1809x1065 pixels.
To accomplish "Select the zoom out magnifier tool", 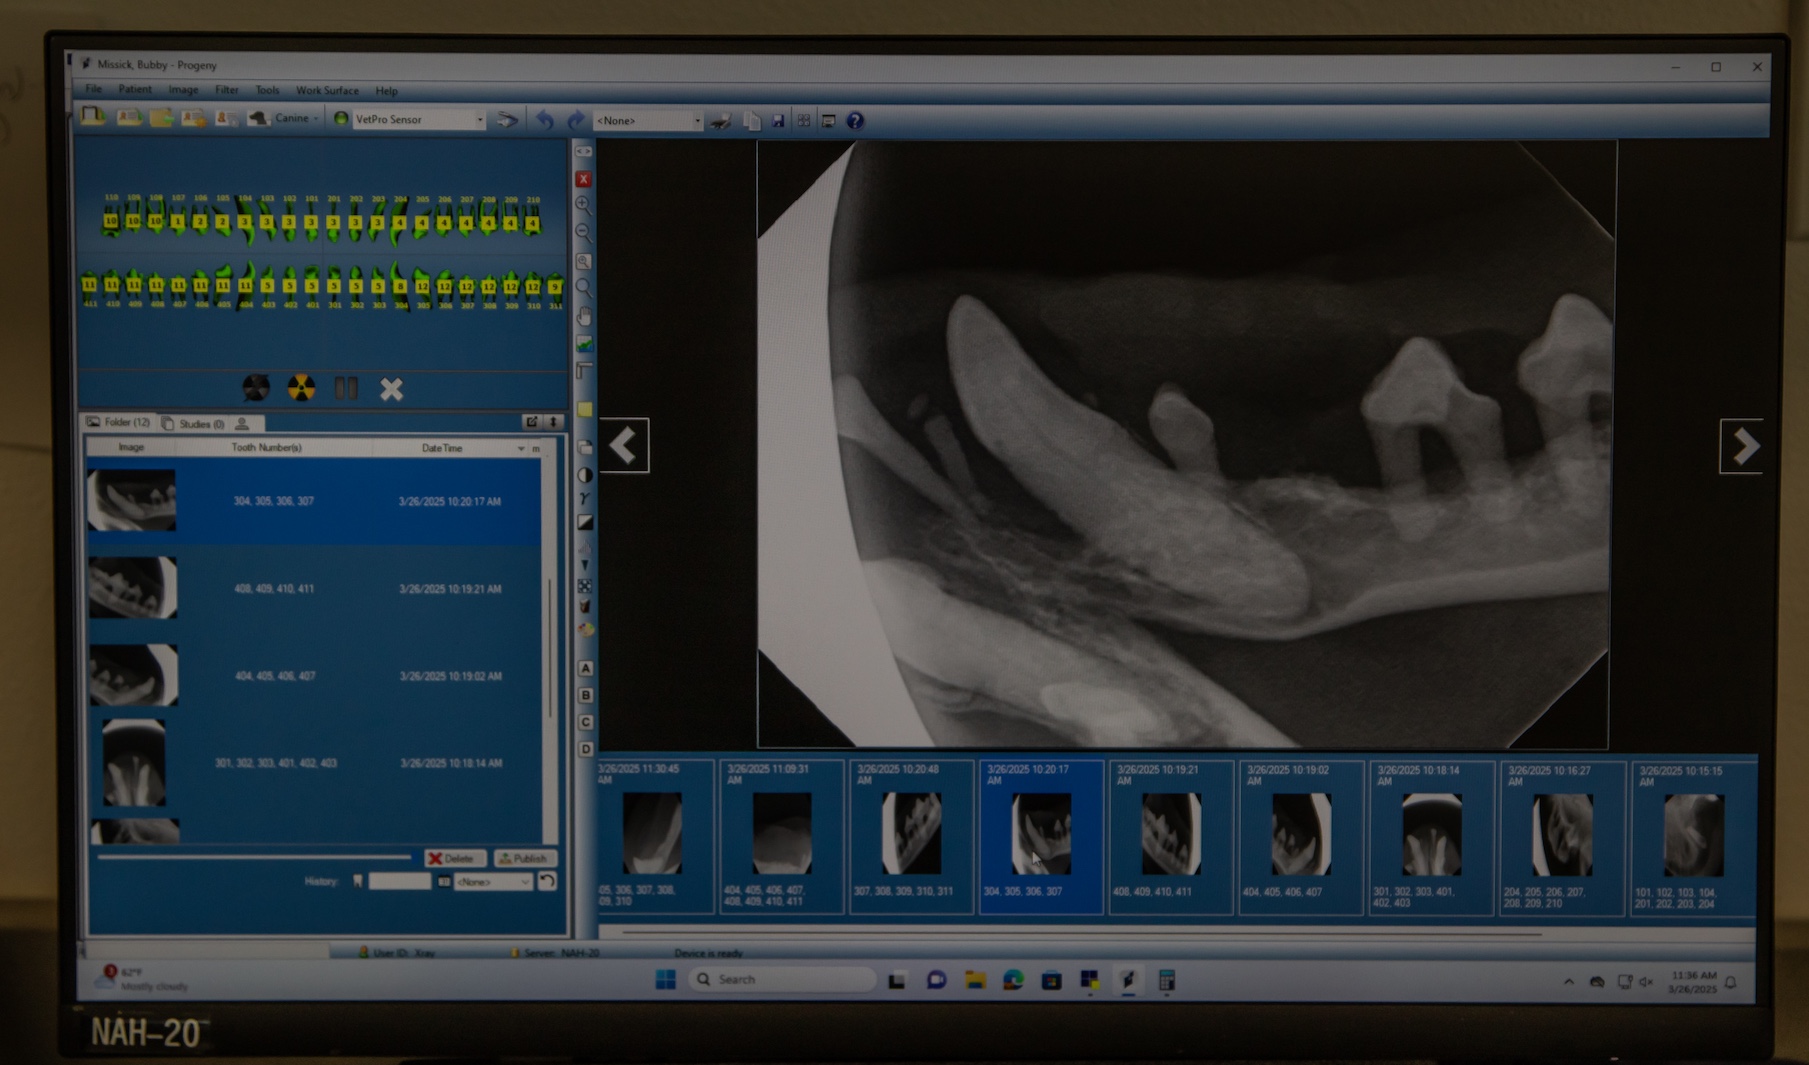I will tap(584, 233).
